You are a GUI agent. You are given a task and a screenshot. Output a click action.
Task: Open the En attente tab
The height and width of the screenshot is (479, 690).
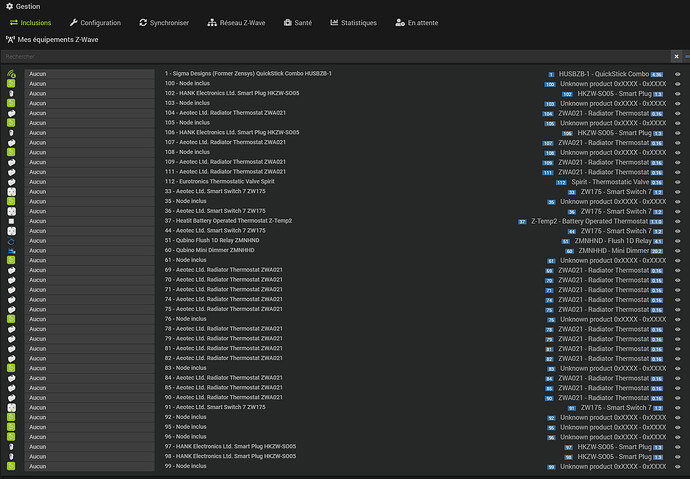tap(416, 22)
